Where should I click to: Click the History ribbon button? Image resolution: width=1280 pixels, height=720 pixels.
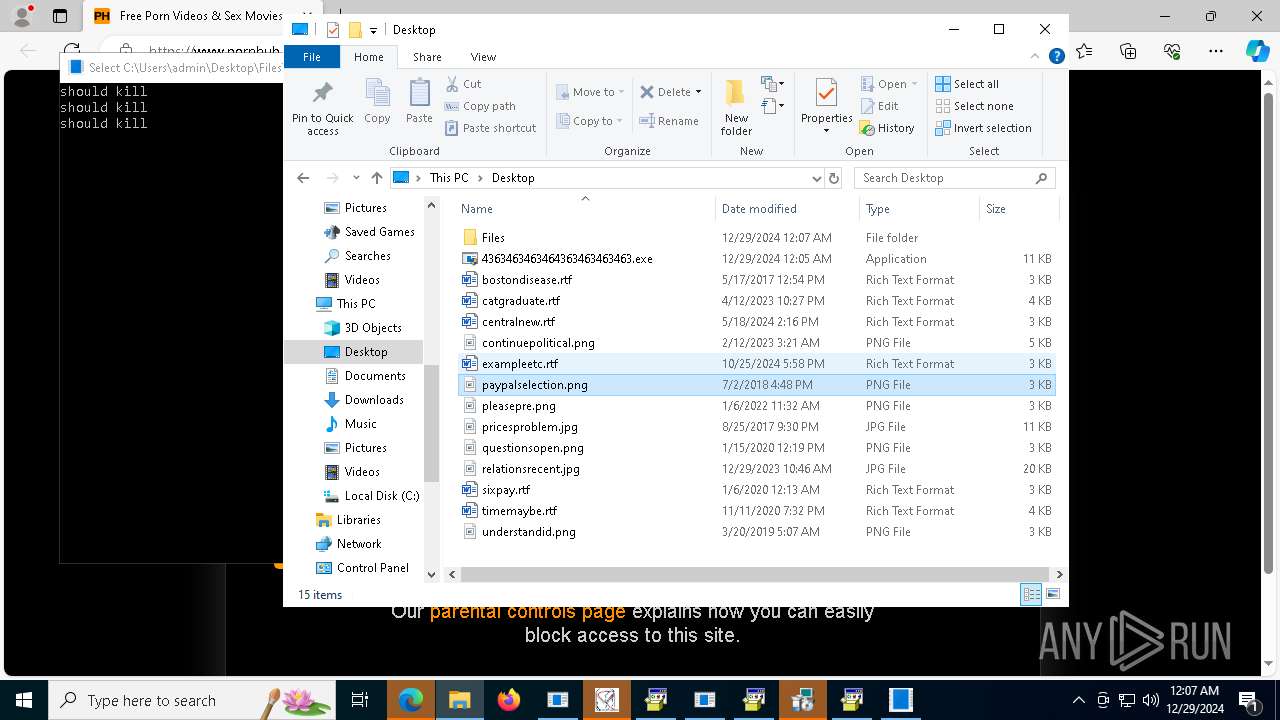pyautogui.click(x=887, y=128)
